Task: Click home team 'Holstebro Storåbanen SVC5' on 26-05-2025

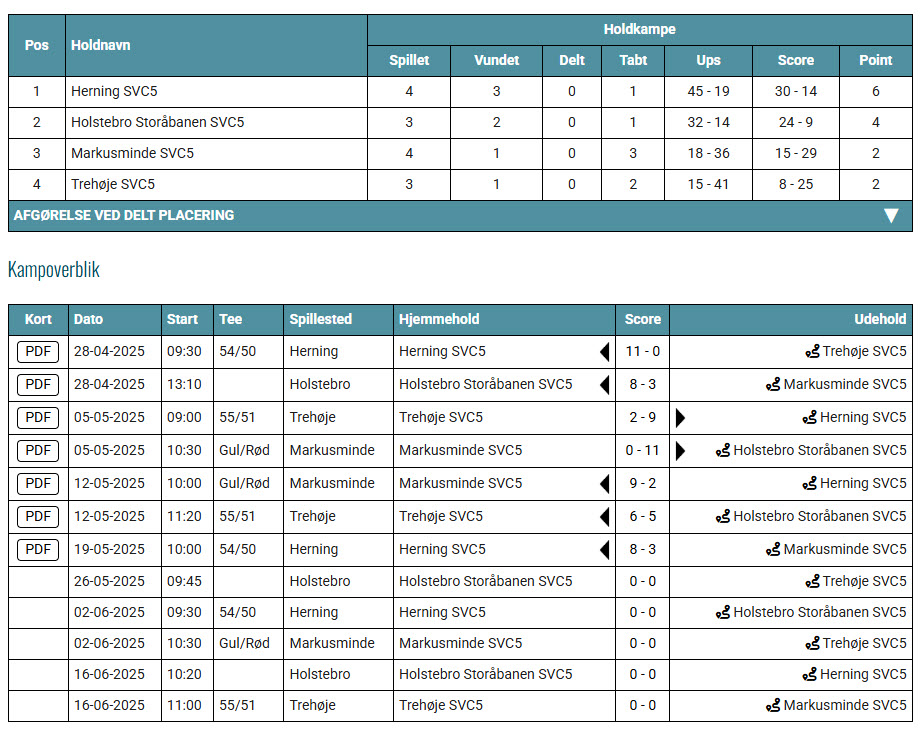Action: [x=486, y=582]
